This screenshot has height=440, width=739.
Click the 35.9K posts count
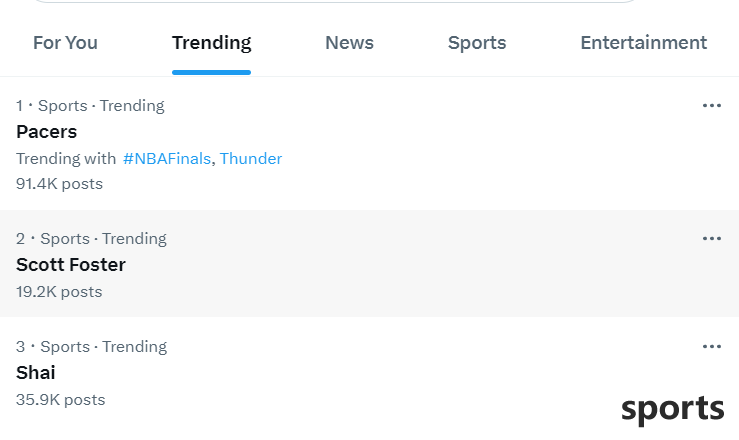coord(60,400)
